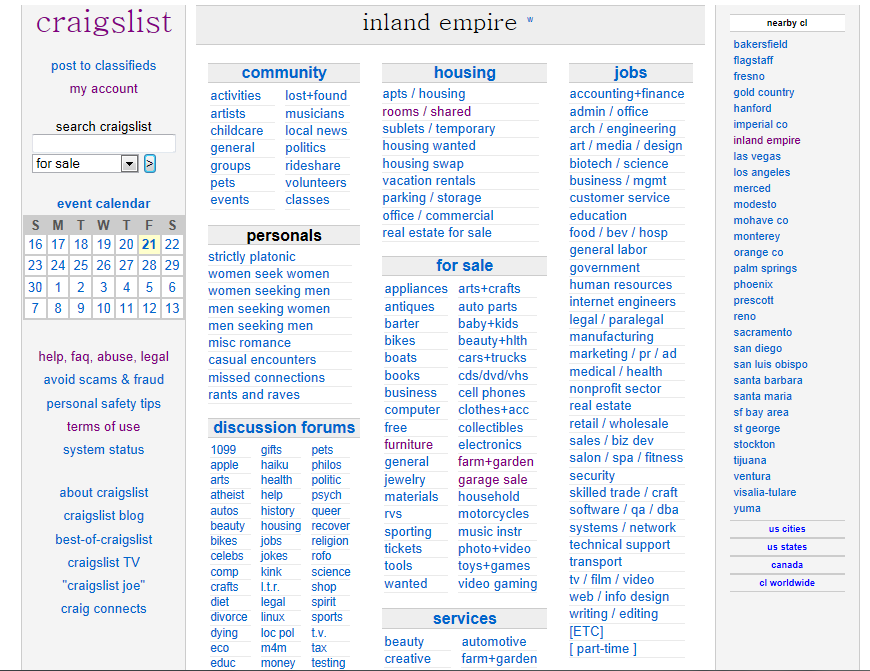
Task: Open the 'philos' forum
Action: tap(326, 465)
